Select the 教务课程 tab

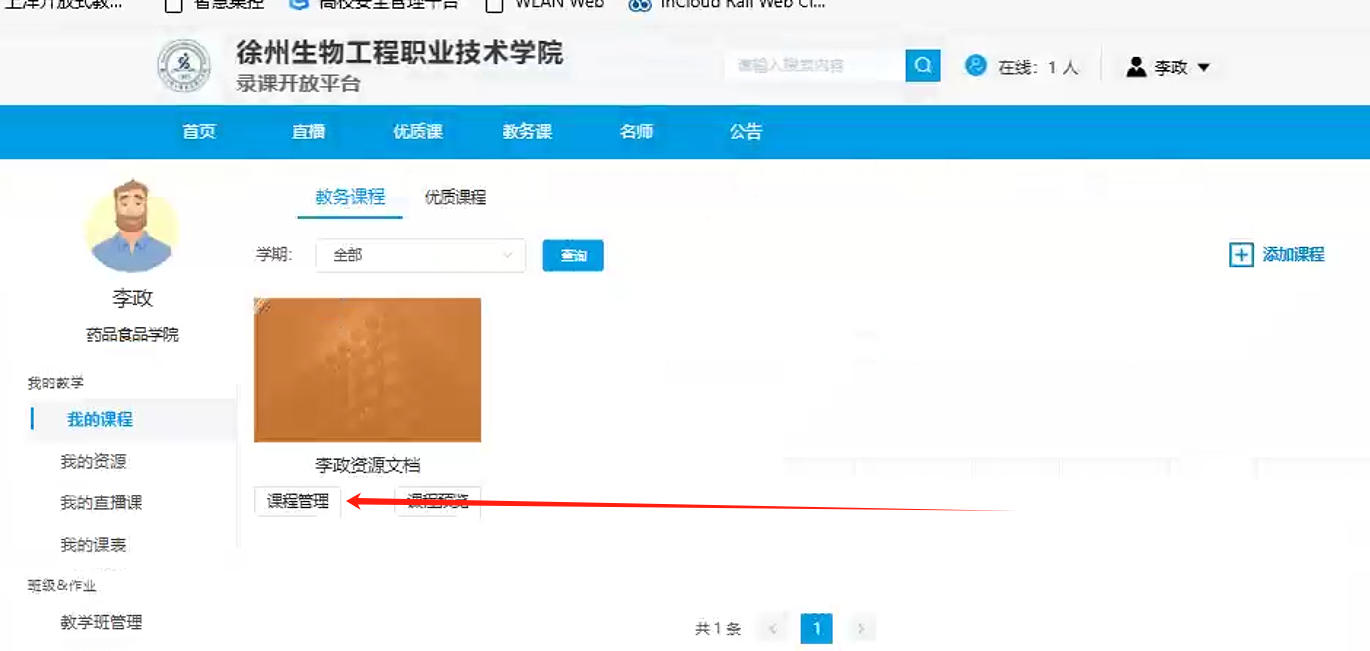click(350, 198)
